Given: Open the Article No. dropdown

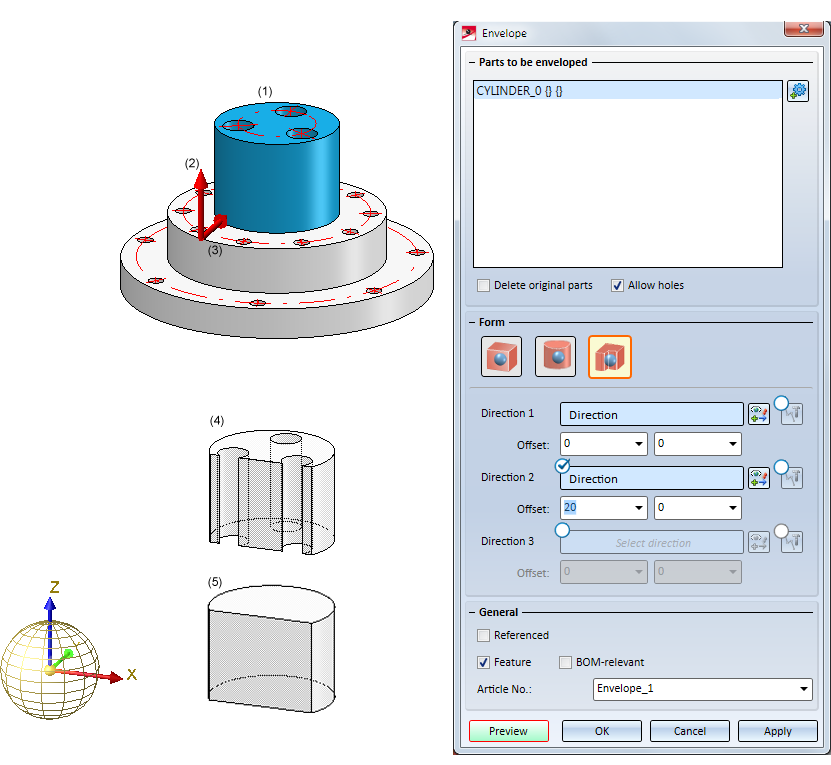Looking at the screenshot, I should click(804, 689).
